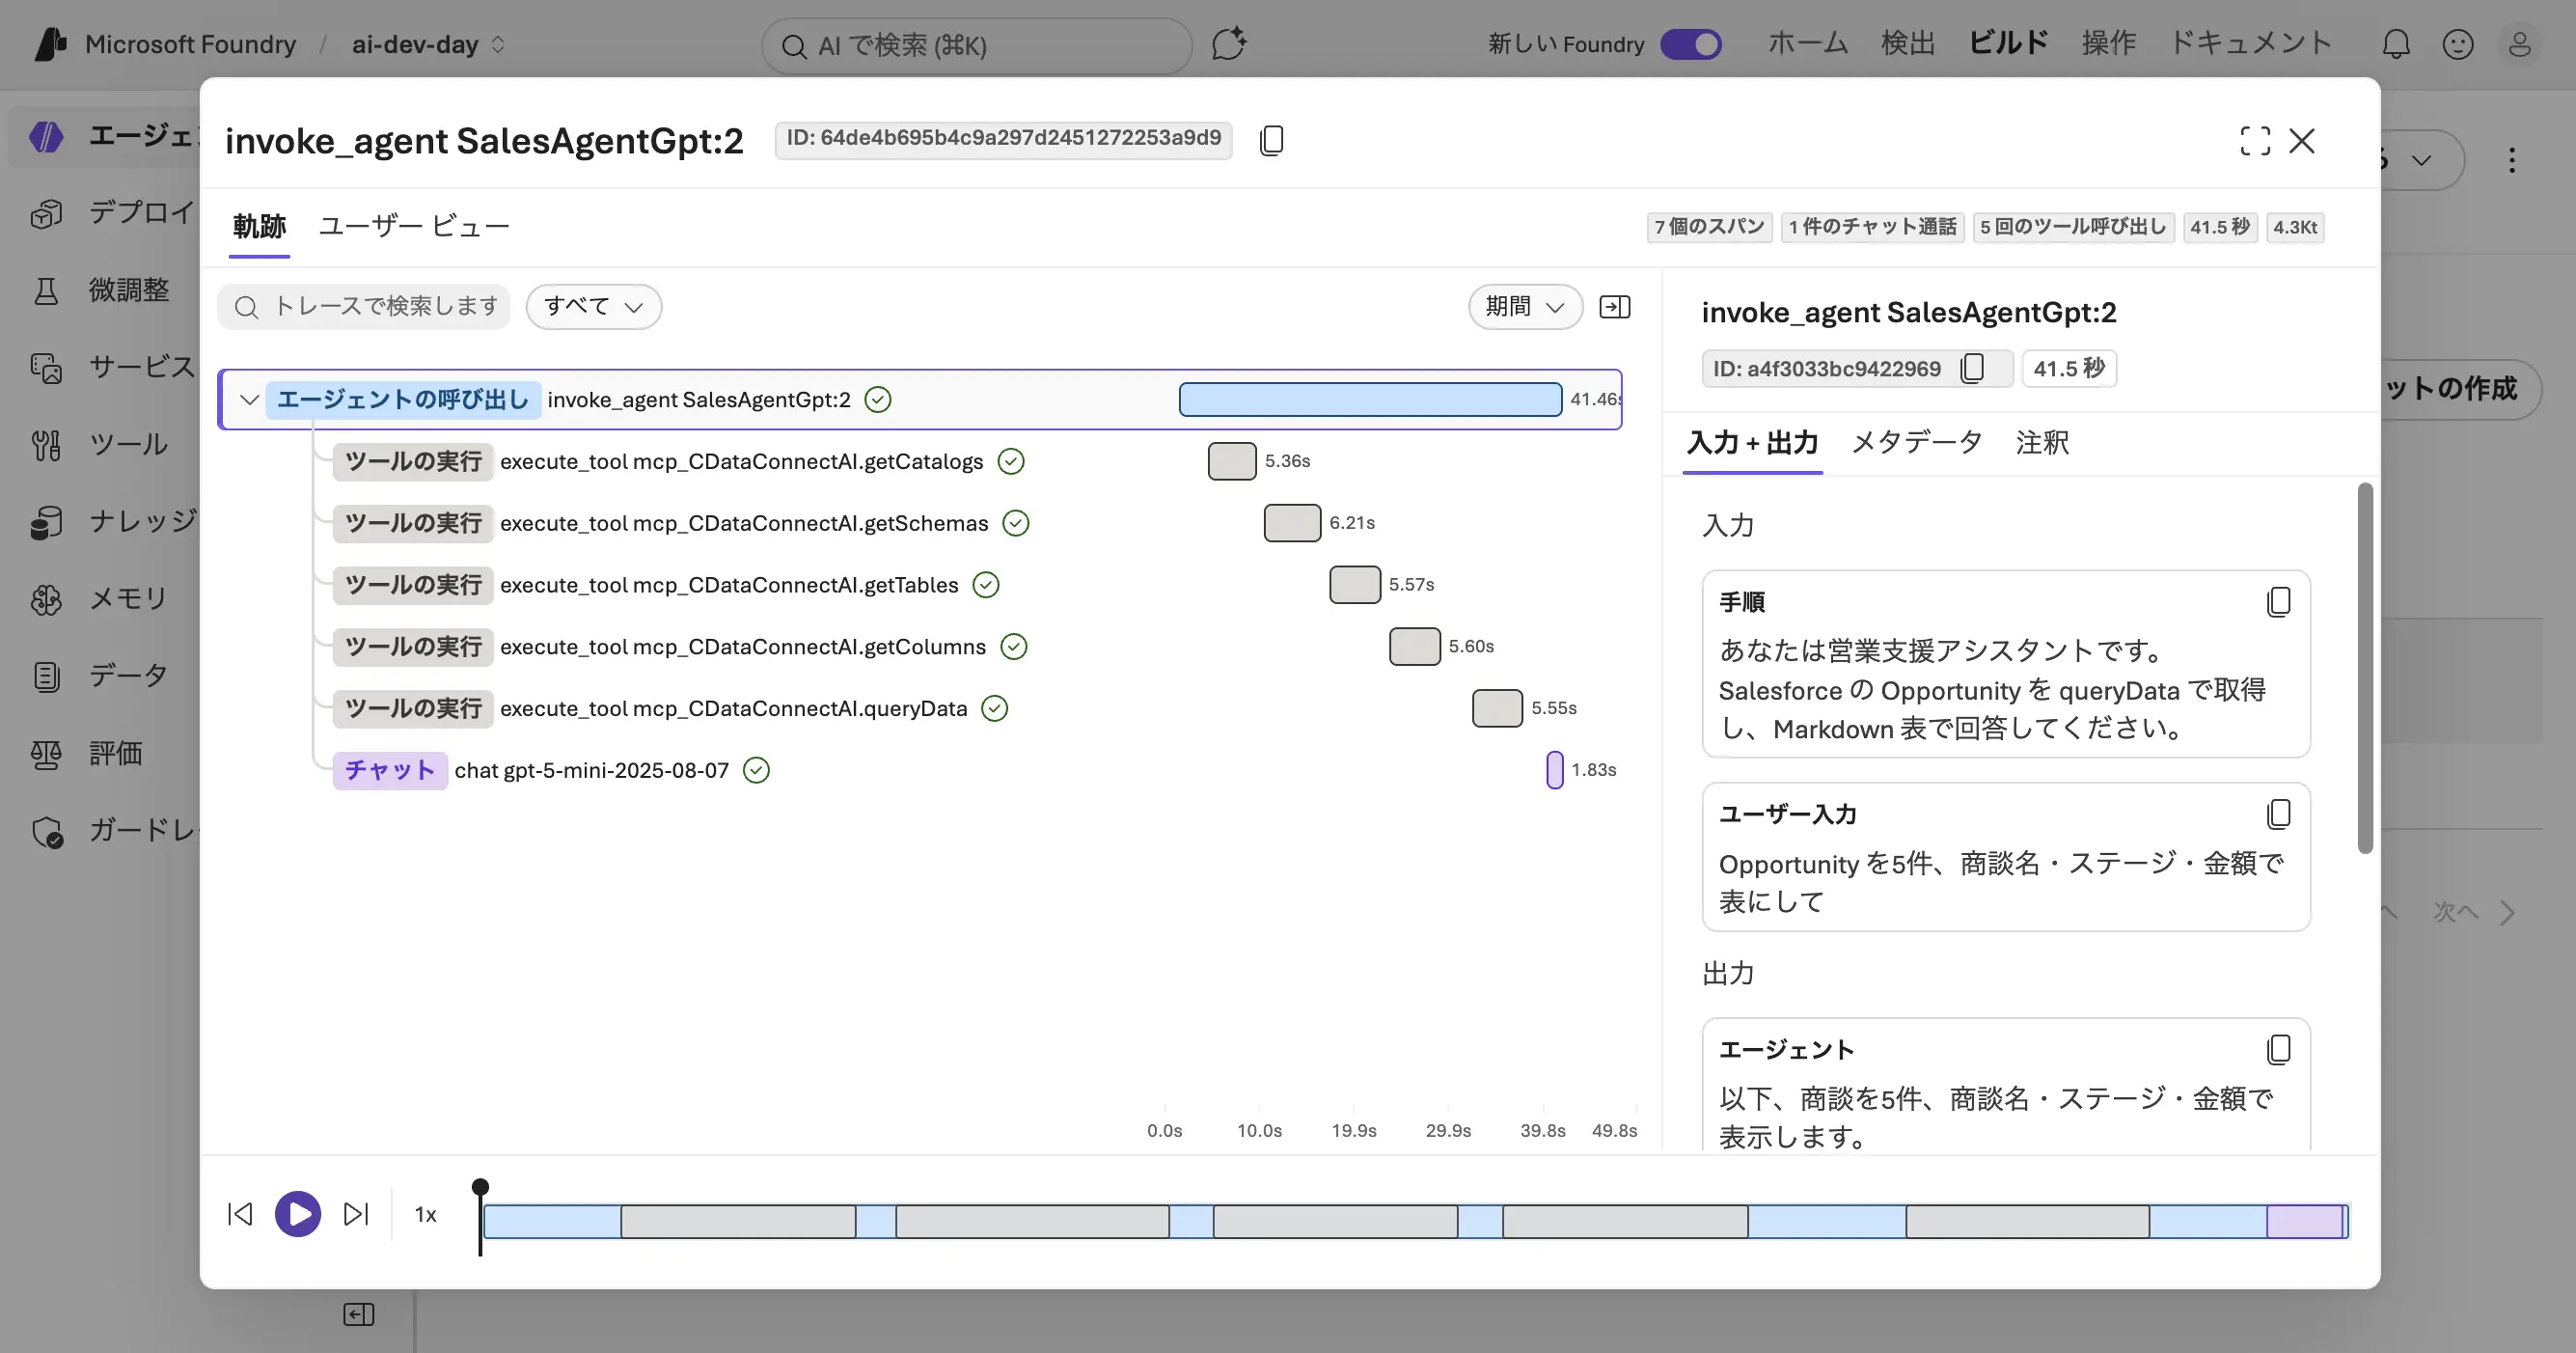The image size is (2576, 1353).
Task: Open 評価 sidebar icon
Action: pos(46,753)
